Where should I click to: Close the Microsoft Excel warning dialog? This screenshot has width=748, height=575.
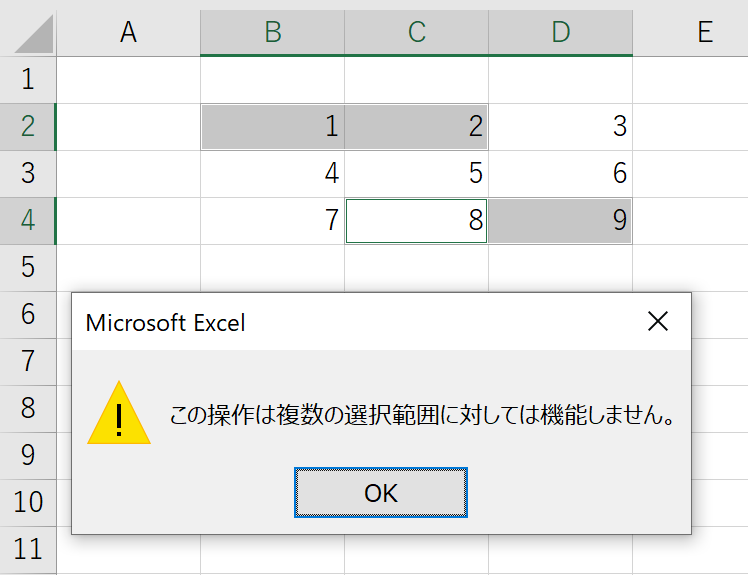pos(658,321)
